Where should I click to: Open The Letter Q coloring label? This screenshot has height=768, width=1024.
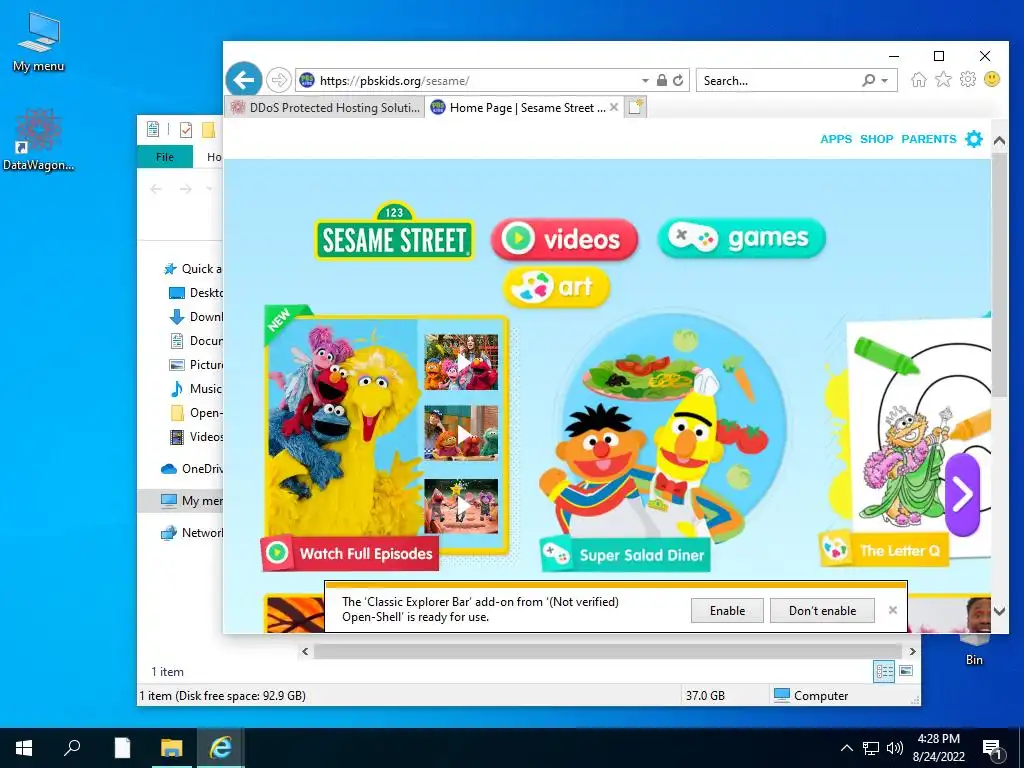[884, 550]
